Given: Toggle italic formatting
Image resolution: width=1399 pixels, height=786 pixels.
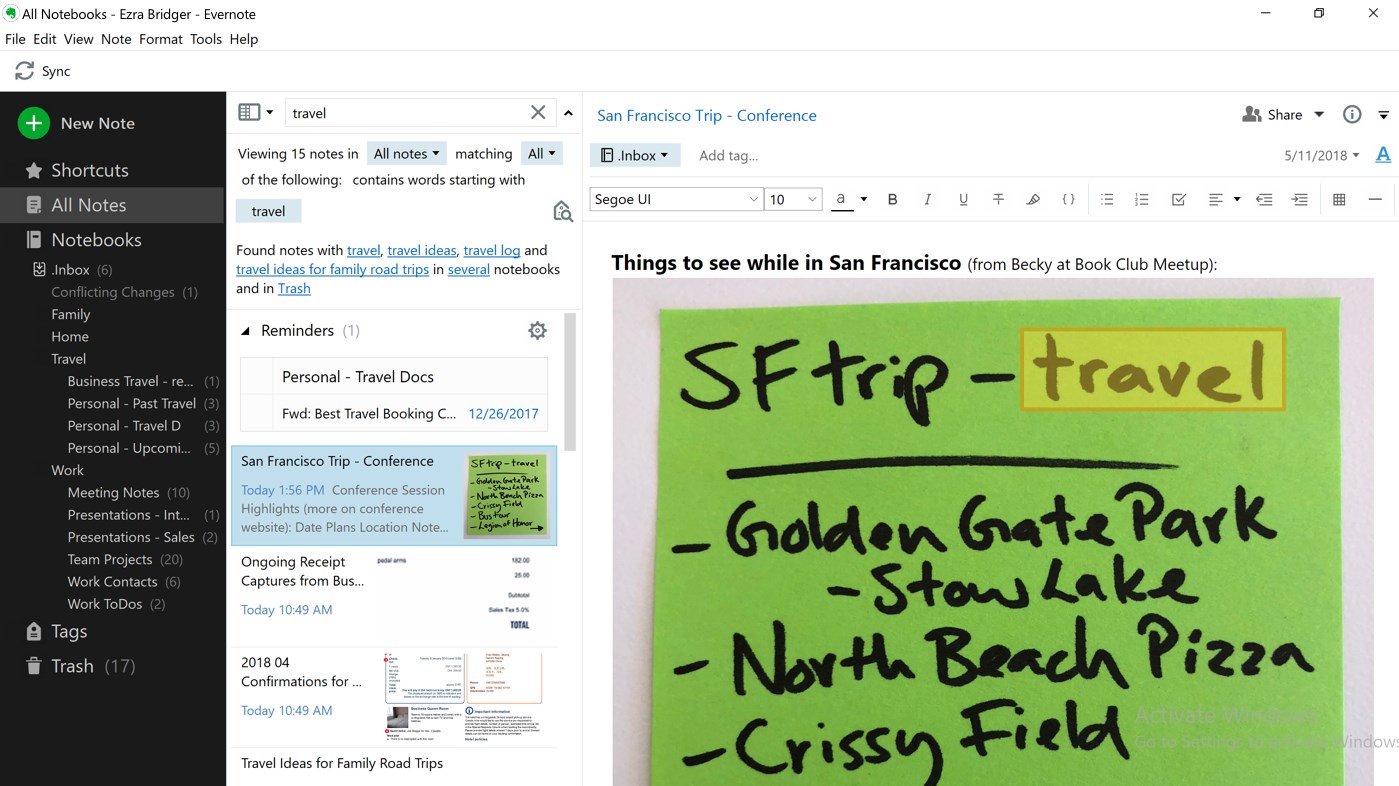Looking at the screenshot, I should 927,200.
